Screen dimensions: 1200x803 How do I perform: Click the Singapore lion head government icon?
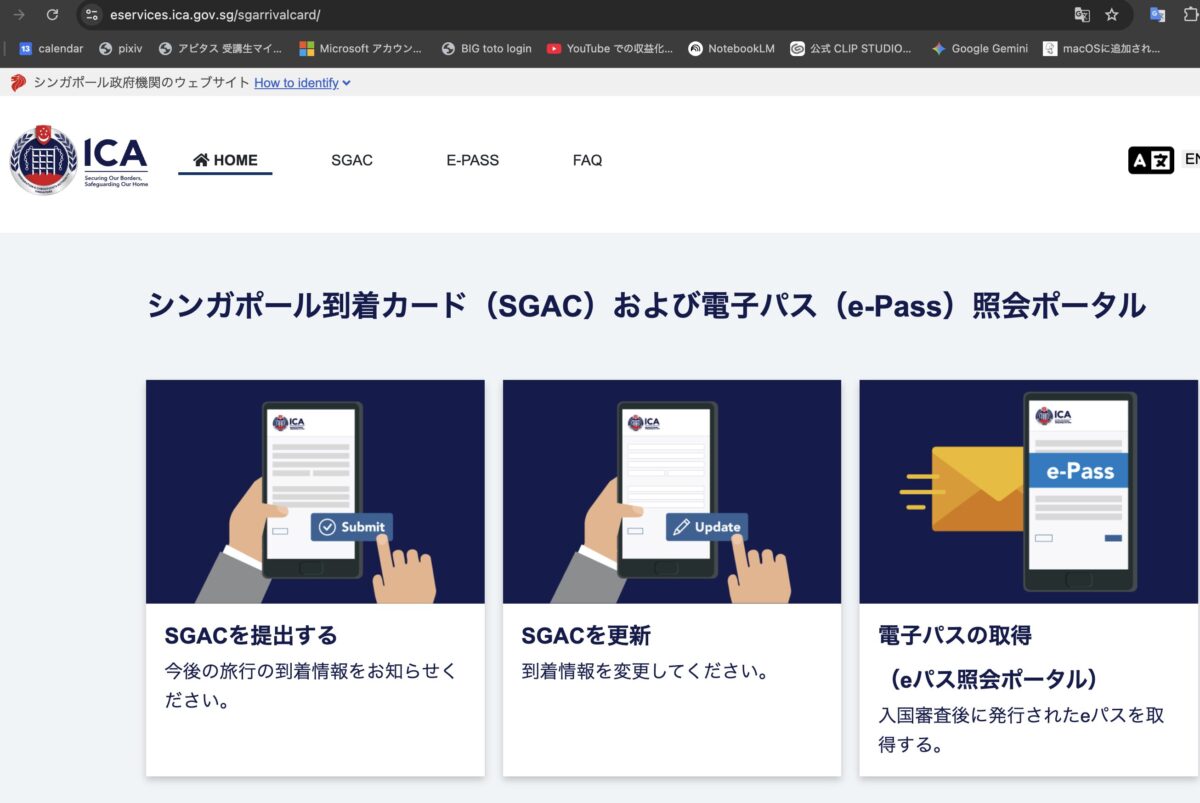tap(18, 83)
